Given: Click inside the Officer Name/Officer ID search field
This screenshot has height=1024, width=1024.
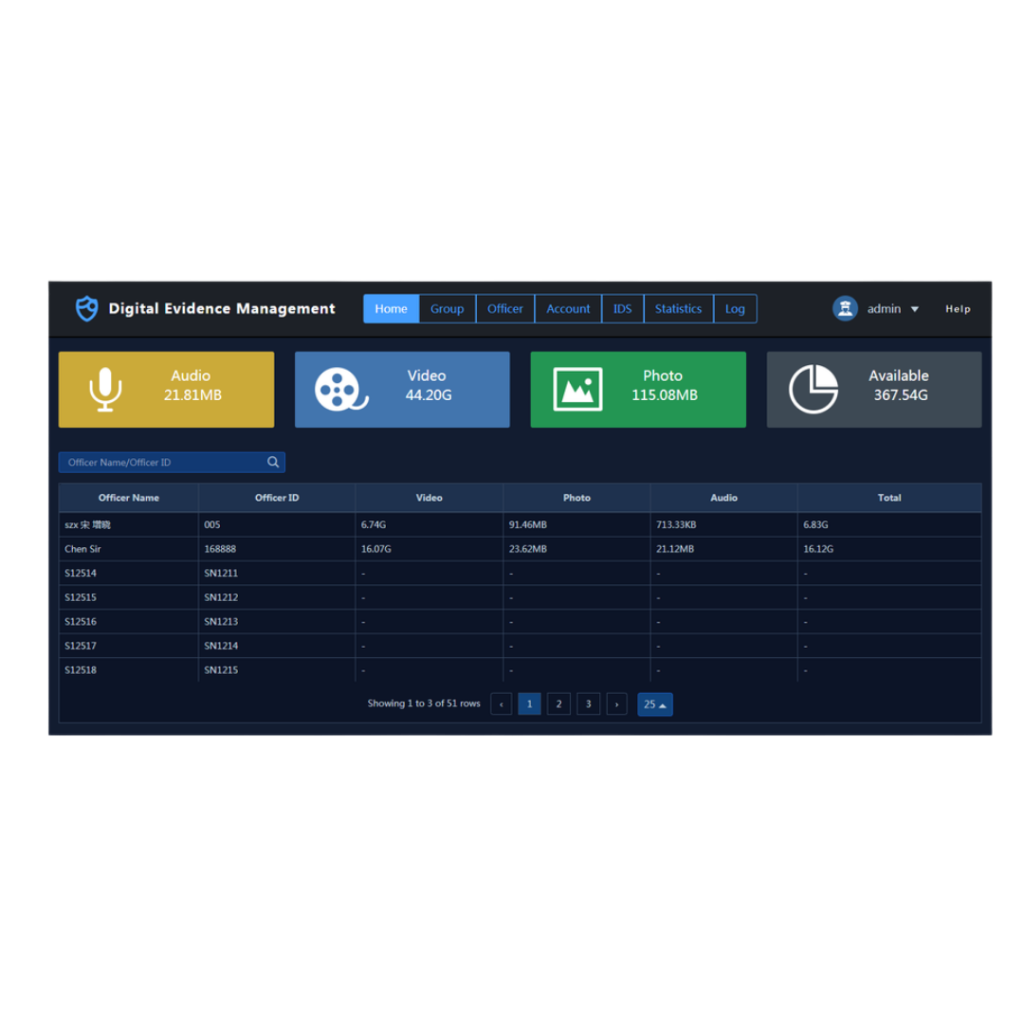Looking at the screenshot, I should tap(160, 462).
